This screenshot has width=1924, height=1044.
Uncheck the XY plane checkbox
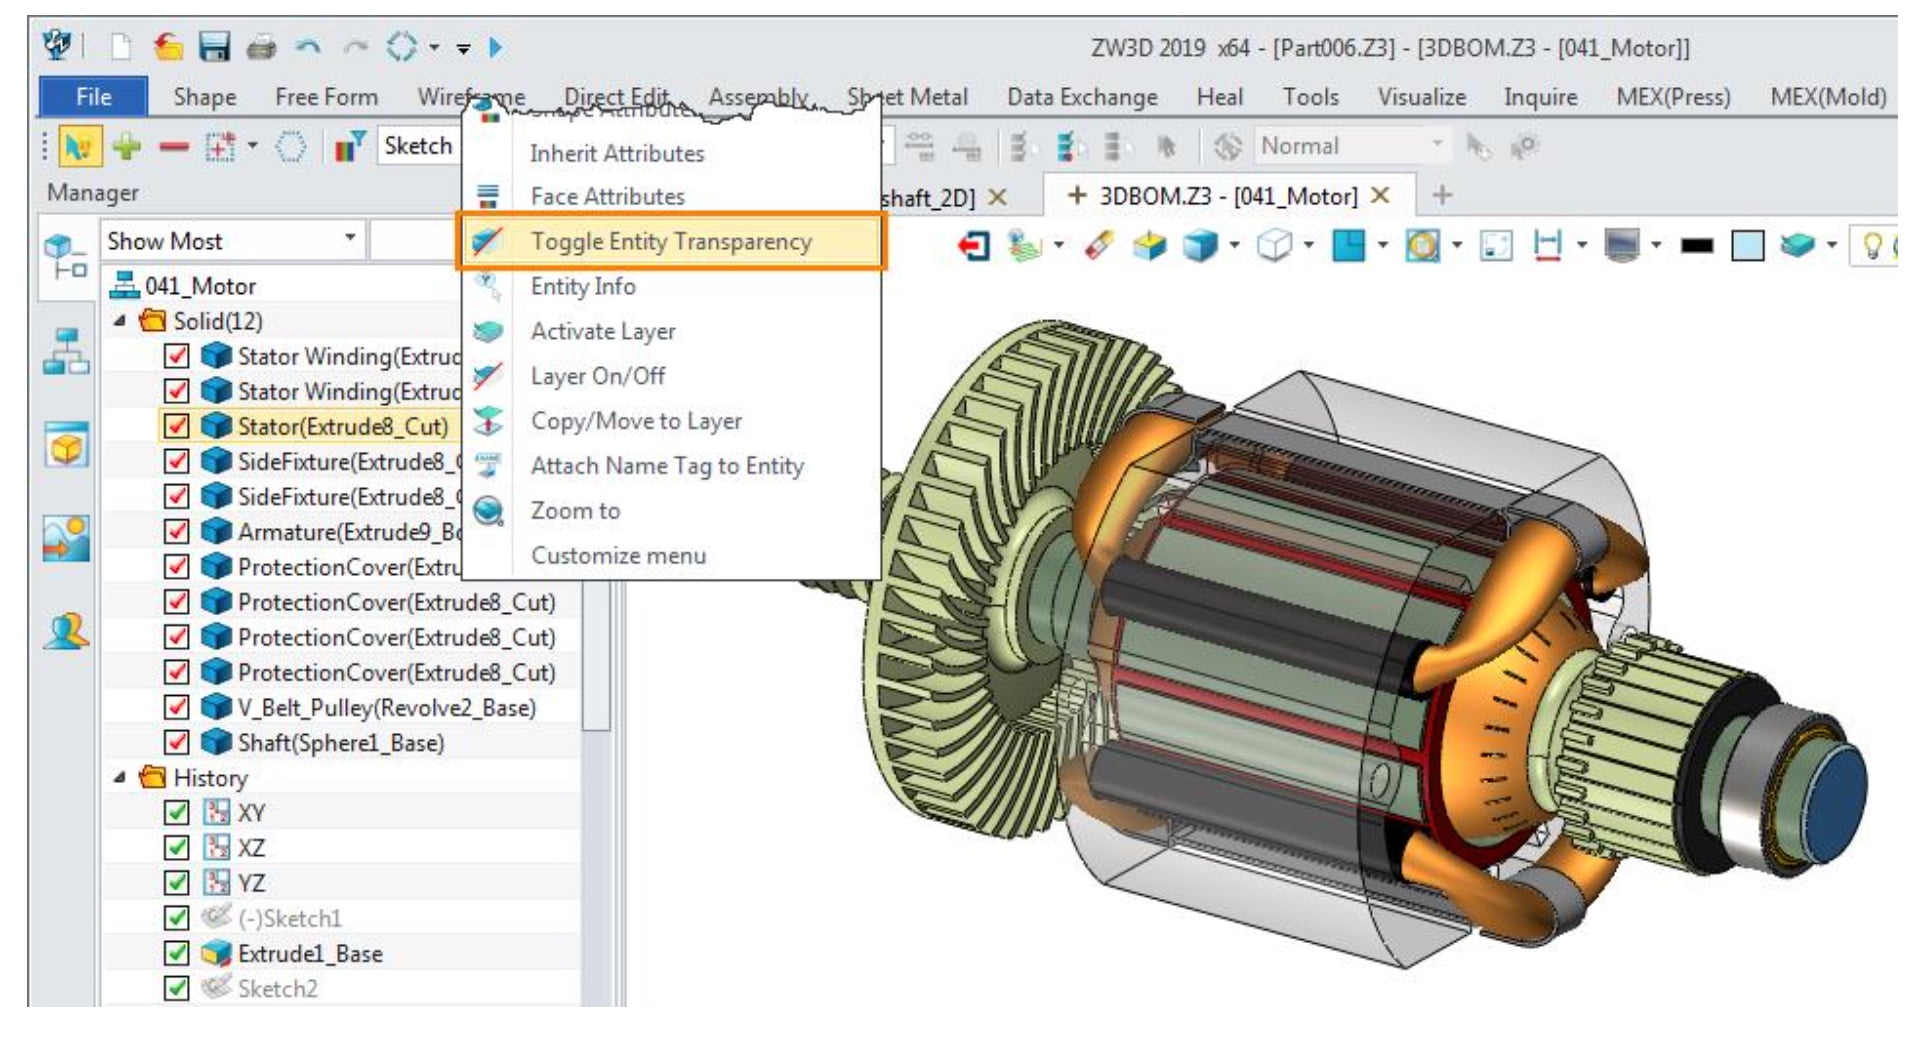tap(176, 812)
